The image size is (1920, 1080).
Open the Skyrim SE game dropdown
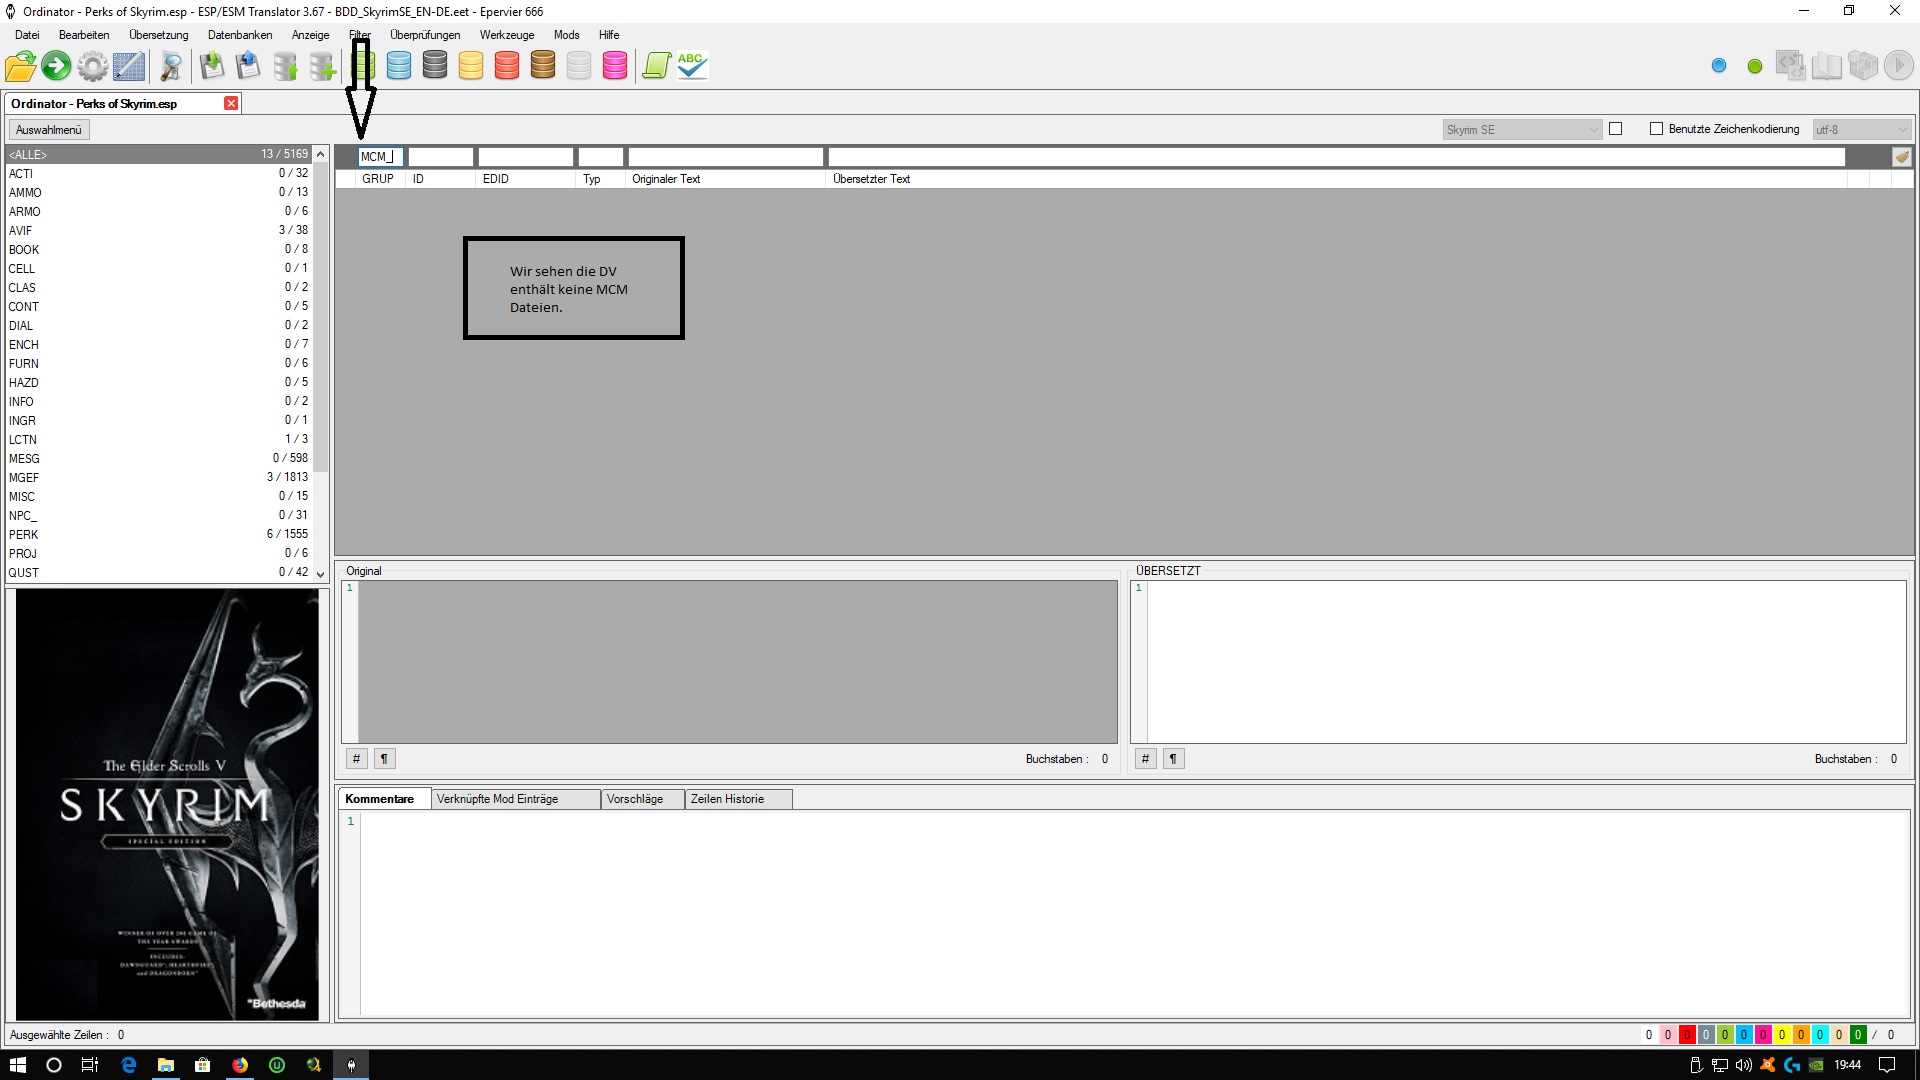tap(1522, 130)
